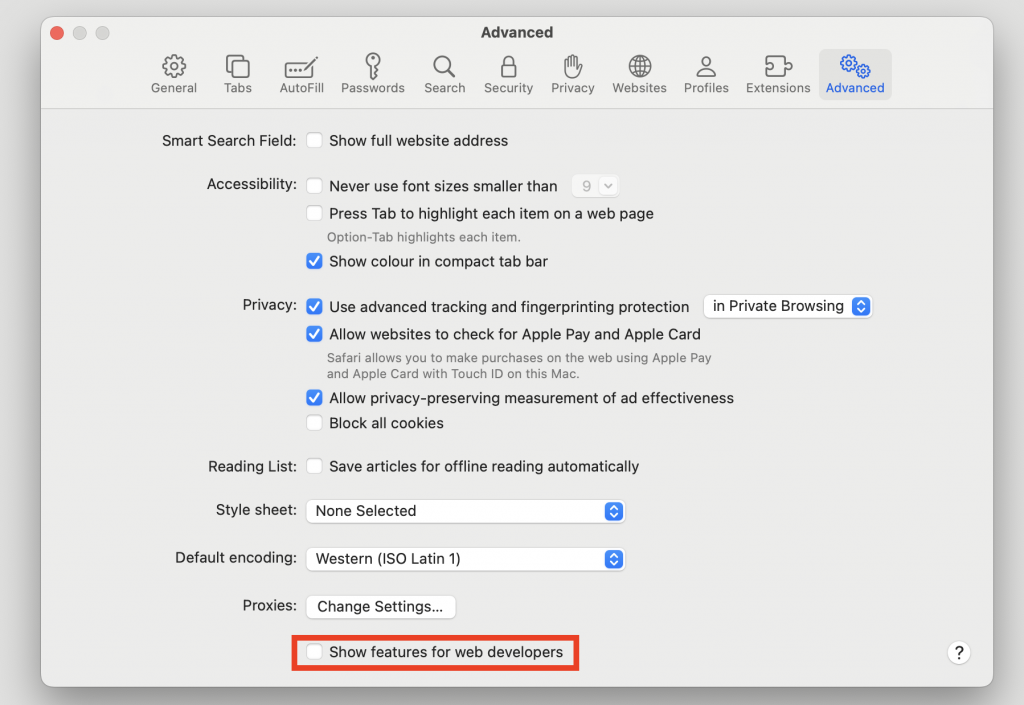This screenshot has width=1024, height=705.
Task: Switch to the Tabs settings icon
Action: pos(237,73)
